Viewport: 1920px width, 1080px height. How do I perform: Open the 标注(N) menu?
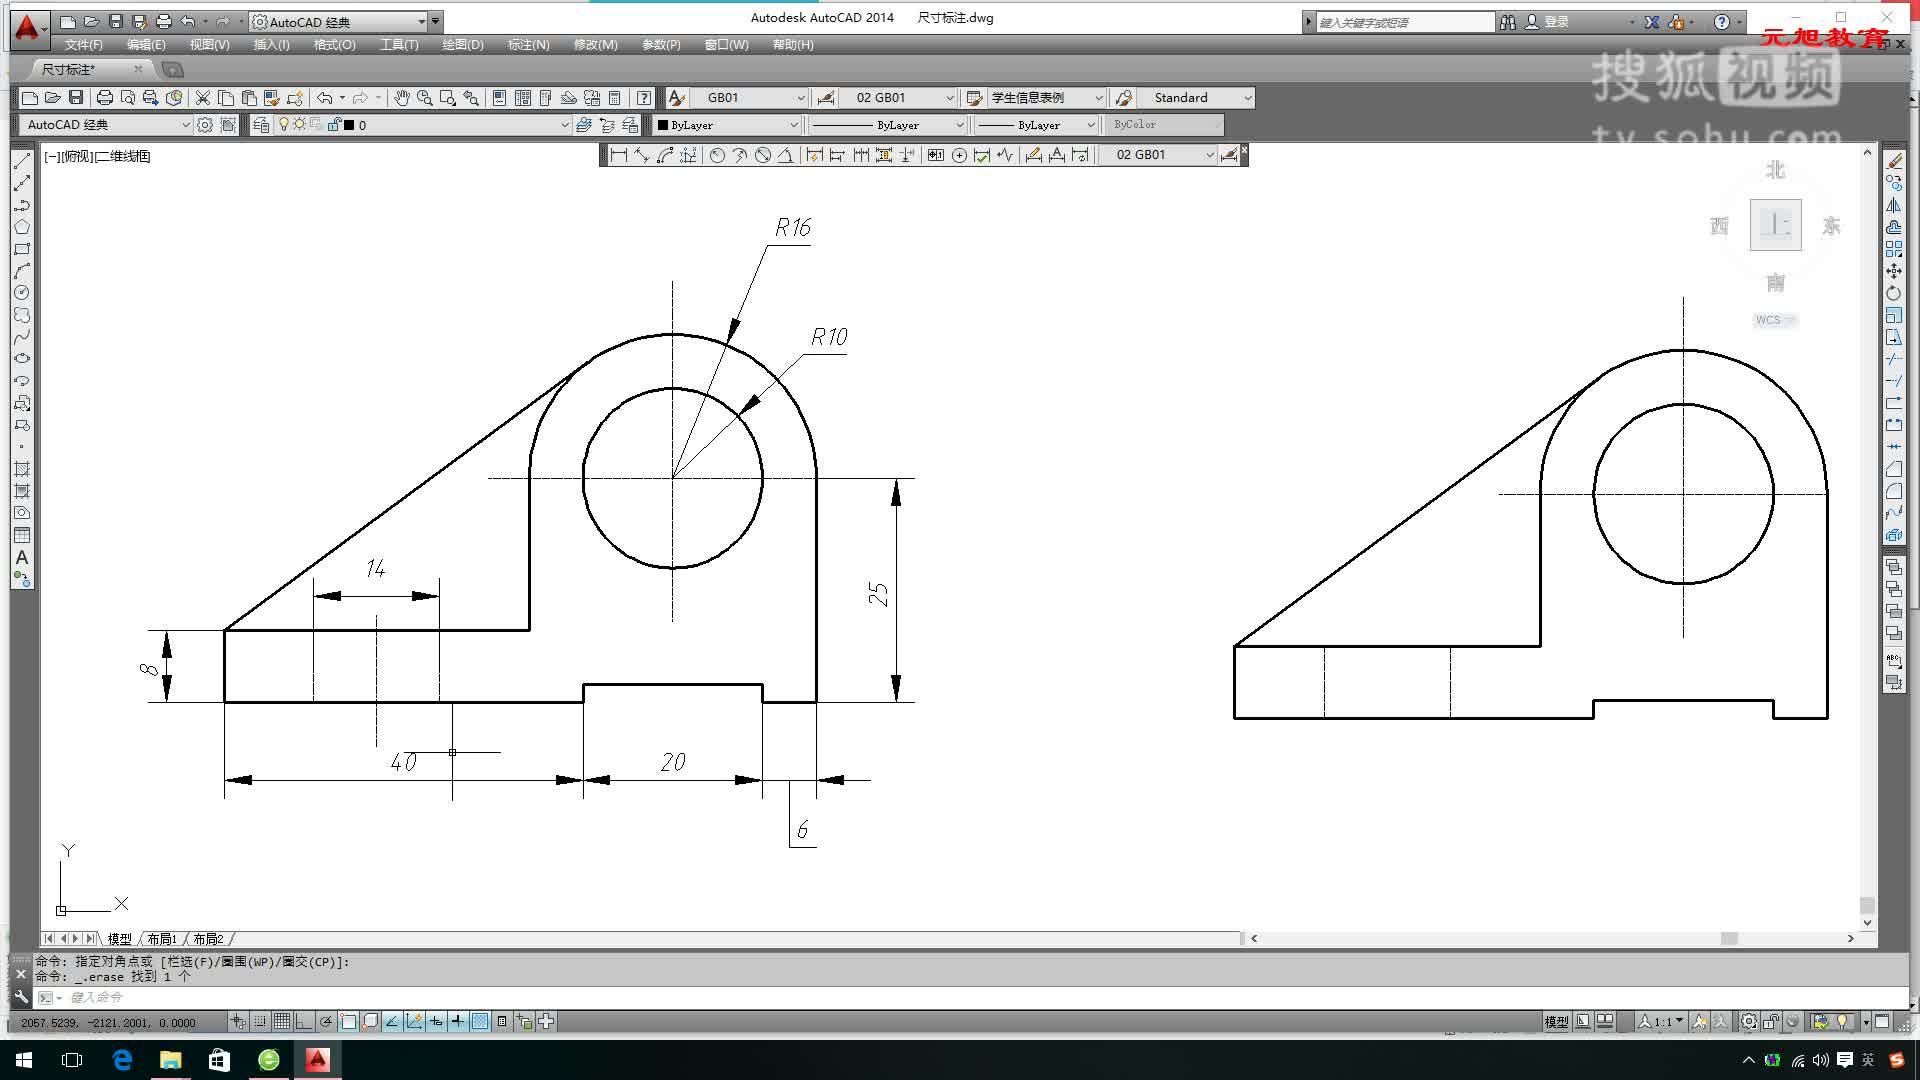coord(530,45)
